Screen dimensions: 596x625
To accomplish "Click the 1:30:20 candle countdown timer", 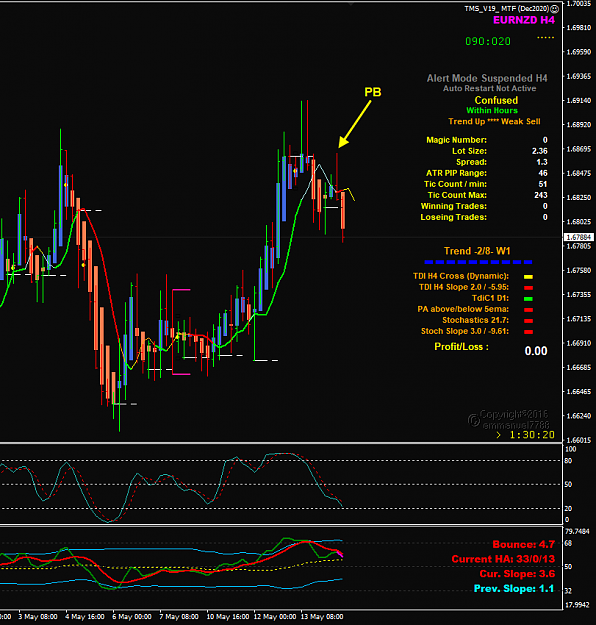I will pyautogui.click(x=532, y=435).
